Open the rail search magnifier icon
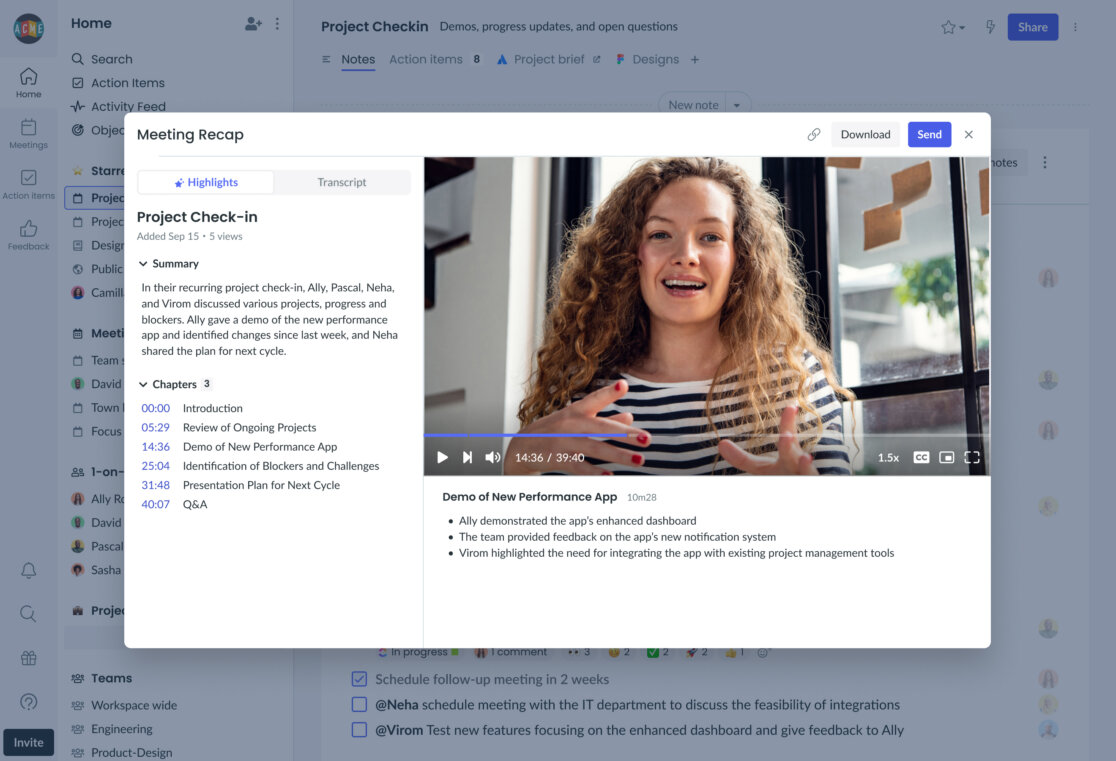1116x761 pixels. tap(28, 614)
